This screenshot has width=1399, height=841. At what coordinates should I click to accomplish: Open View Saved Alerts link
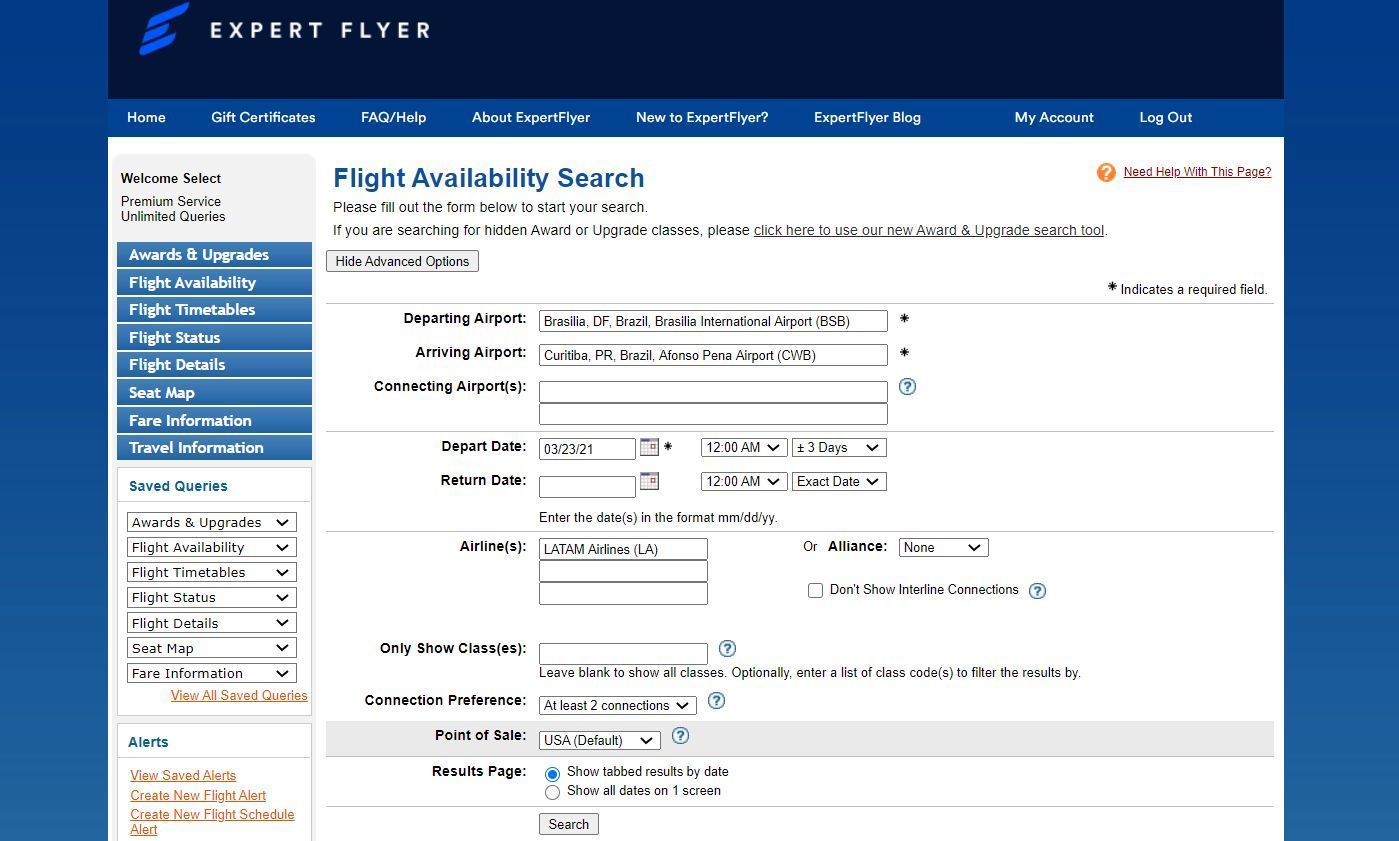coord(183,775)
